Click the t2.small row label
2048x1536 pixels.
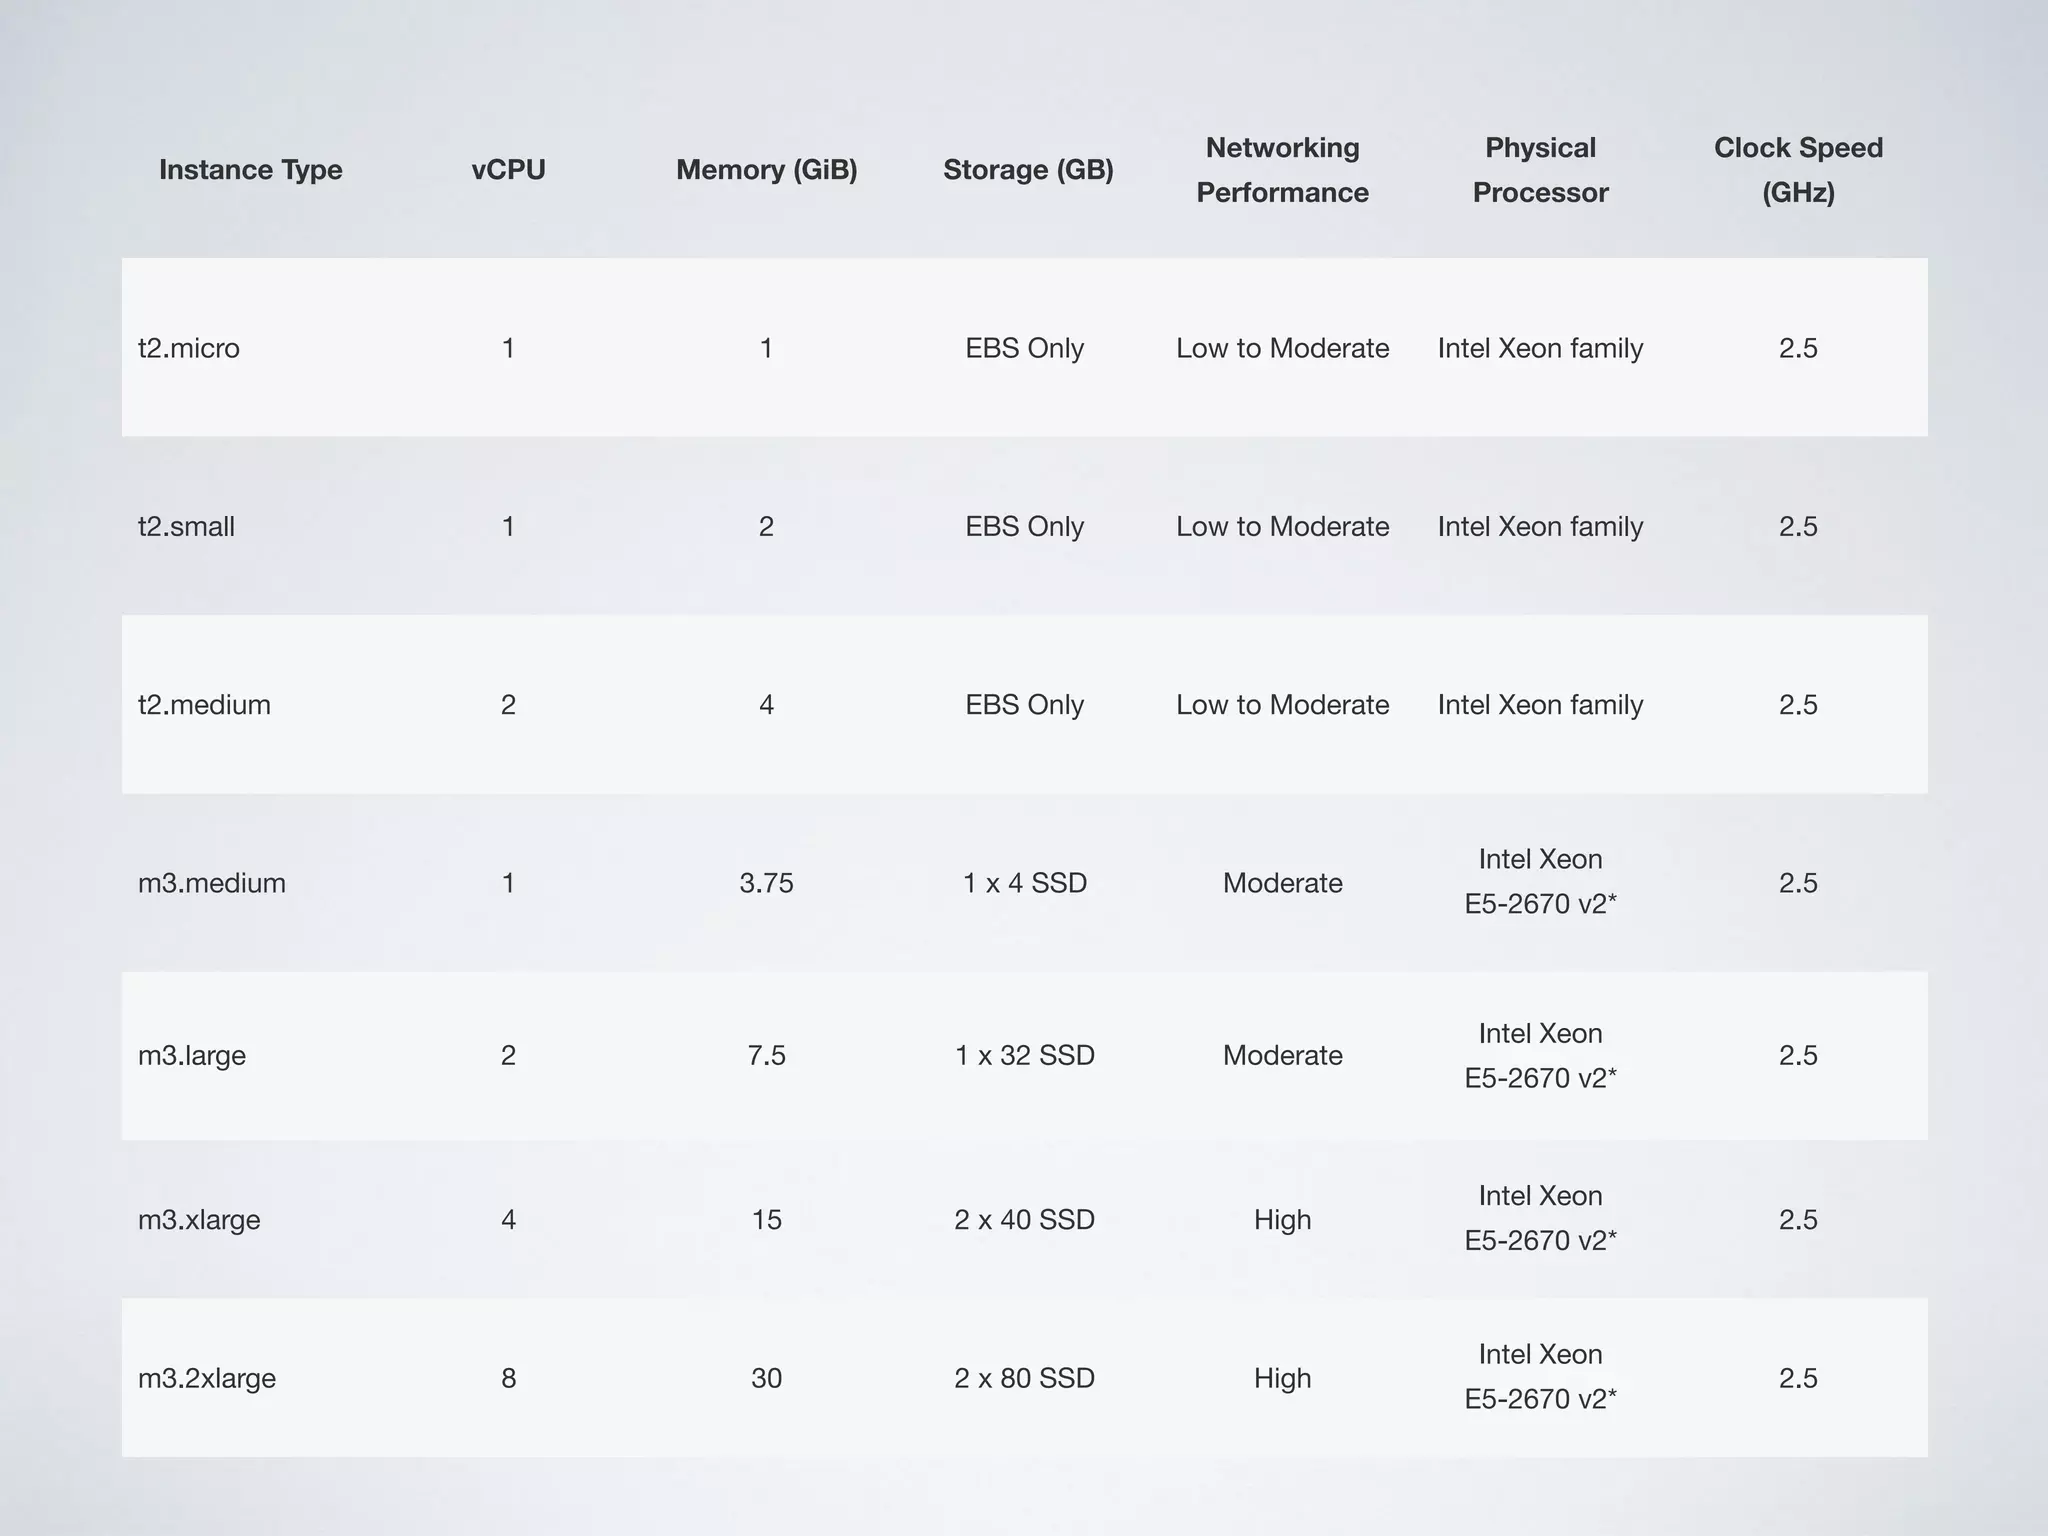[186, 526]
